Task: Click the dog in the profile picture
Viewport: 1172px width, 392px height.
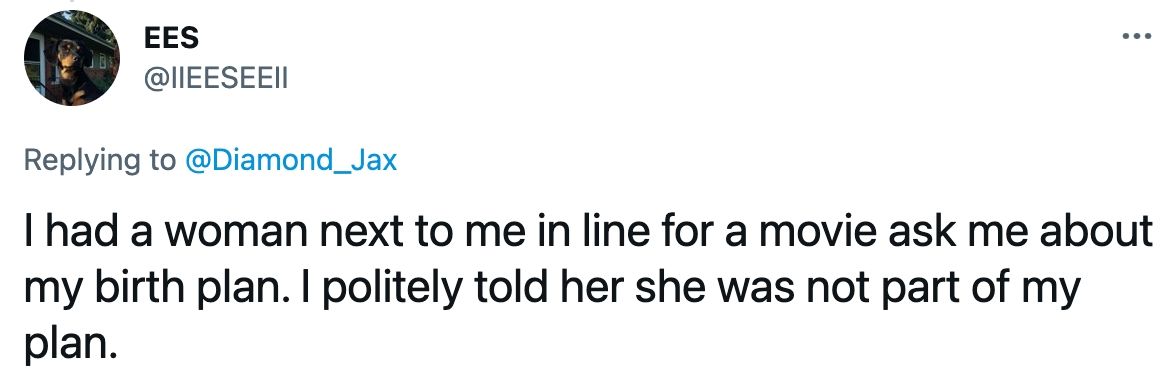Action: click(x=70, y=67)
